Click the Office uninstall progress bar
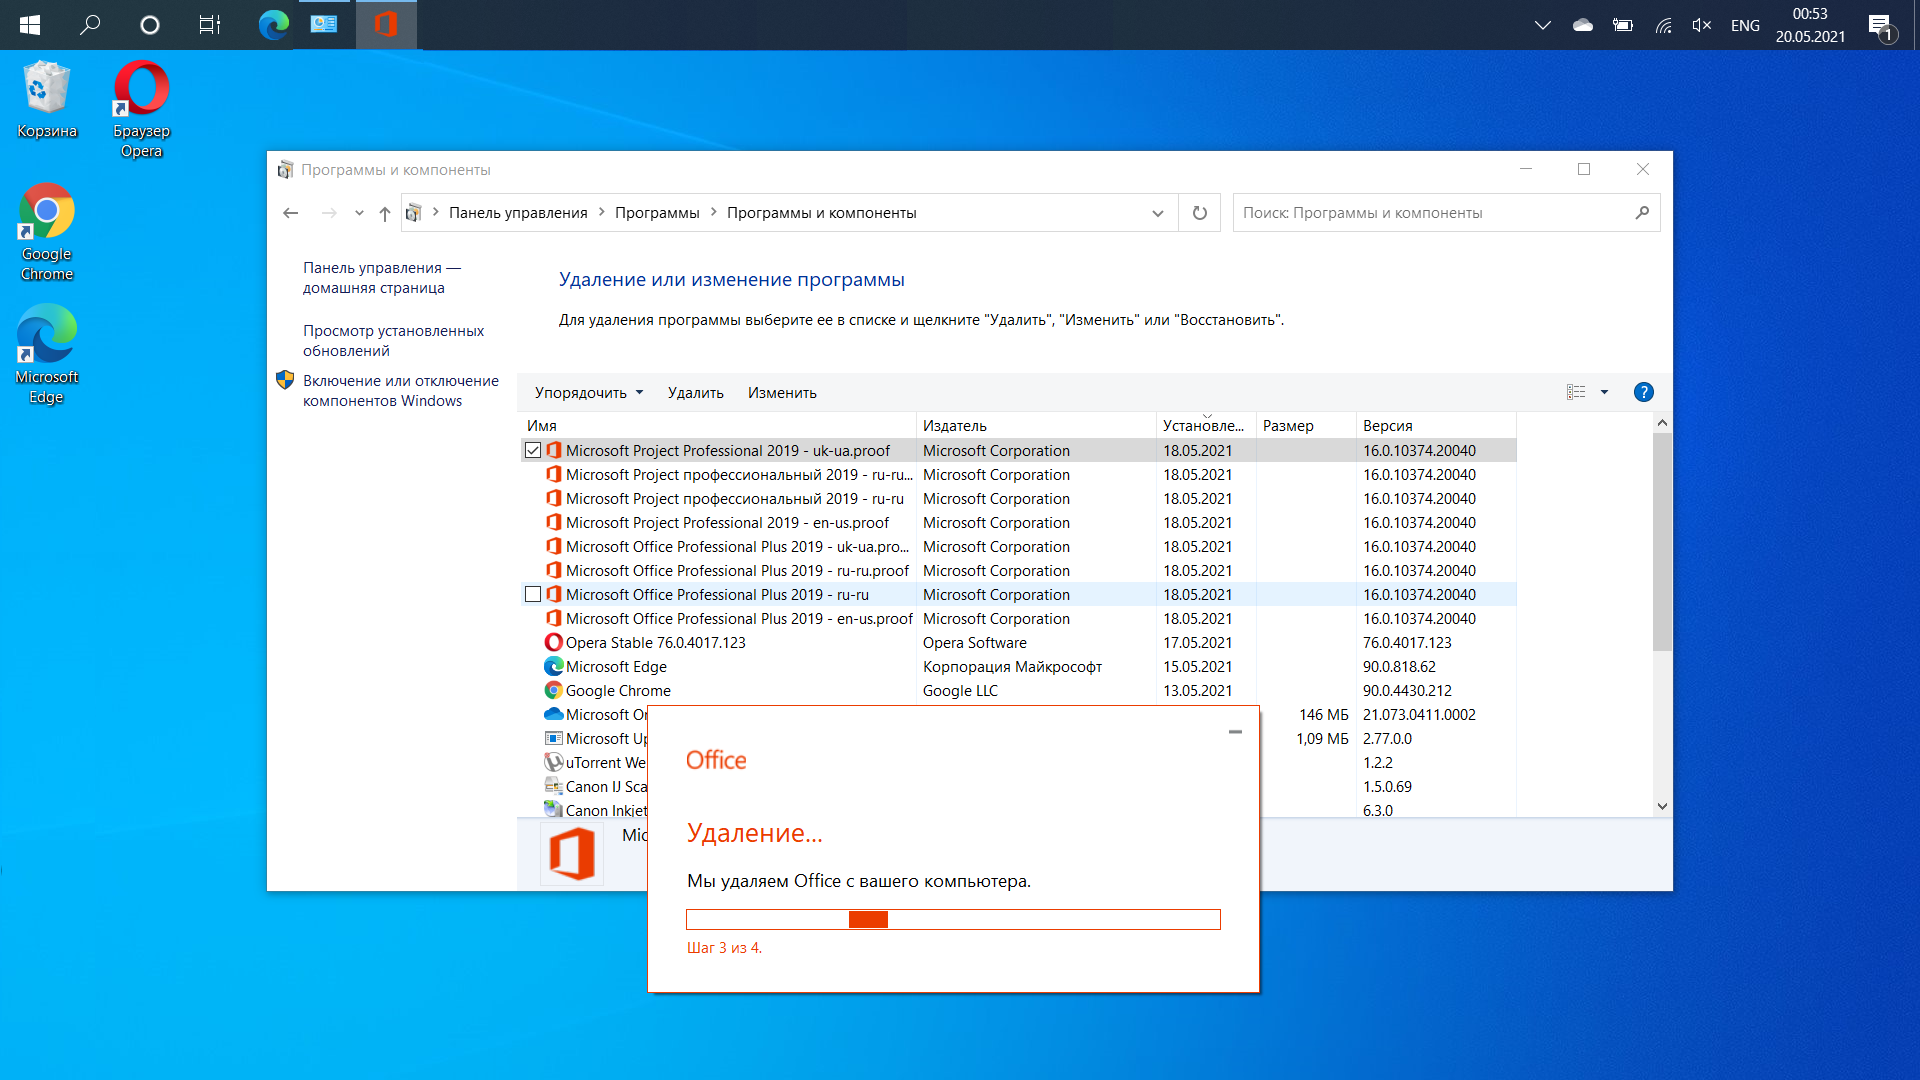This screenshot has height=1080, width=1920. (x=953, y=920)
